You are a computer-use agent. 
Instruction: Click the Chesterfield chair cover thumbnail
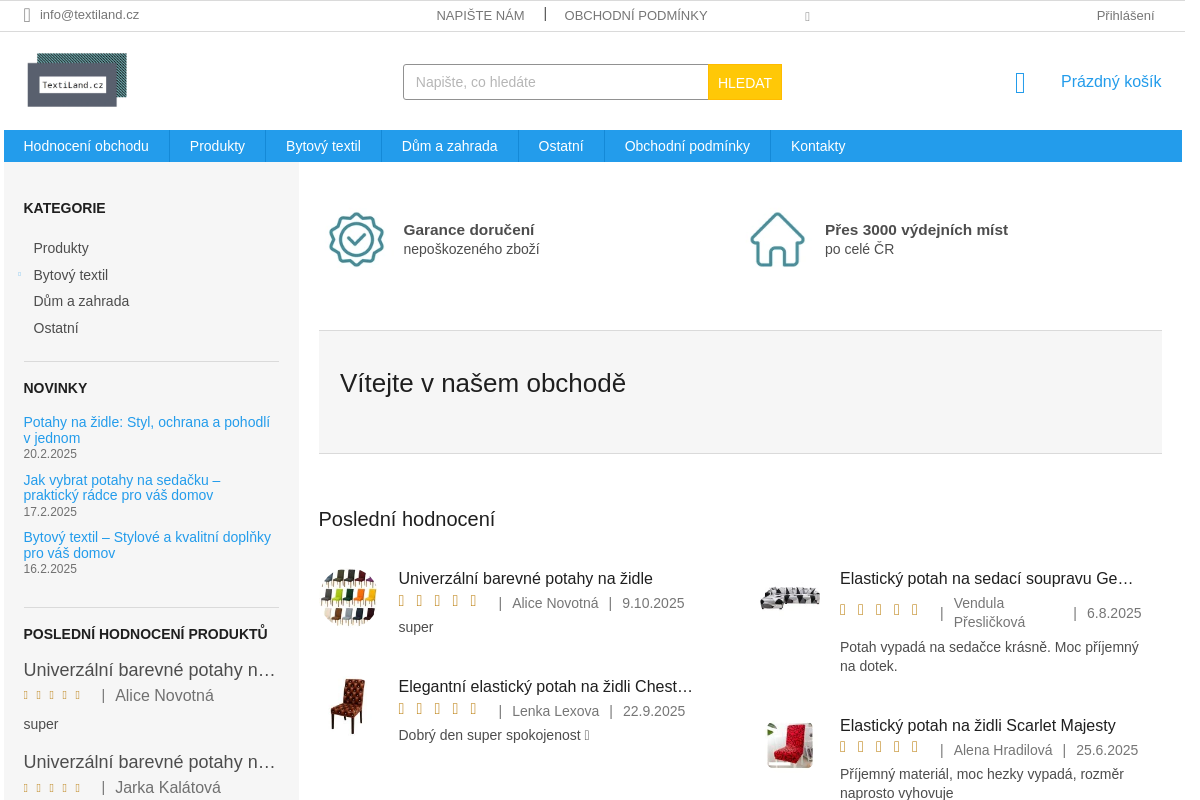coord(348,706)
